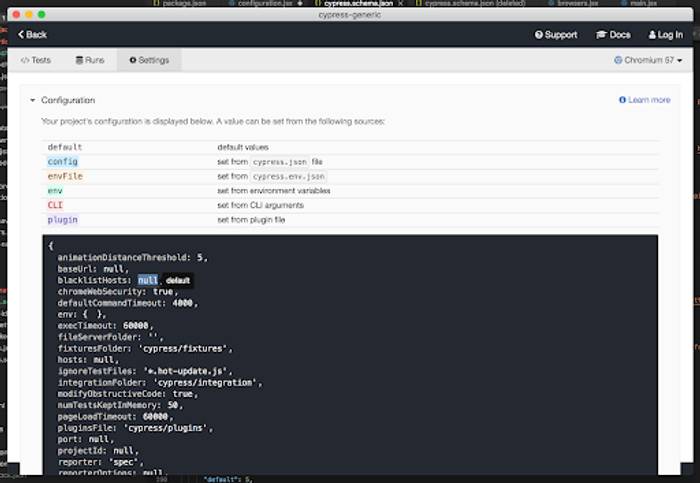Click the 'cypress.env.json' file name

pyautogui.click(x=289, y=176)
